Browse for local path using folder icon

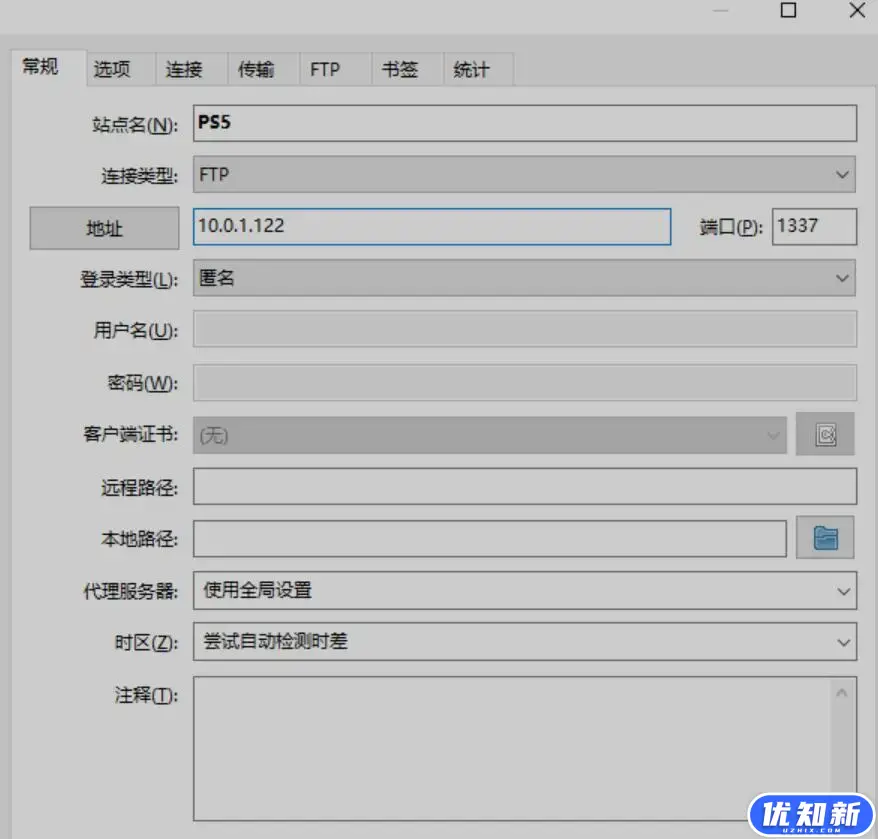[825, 537]
